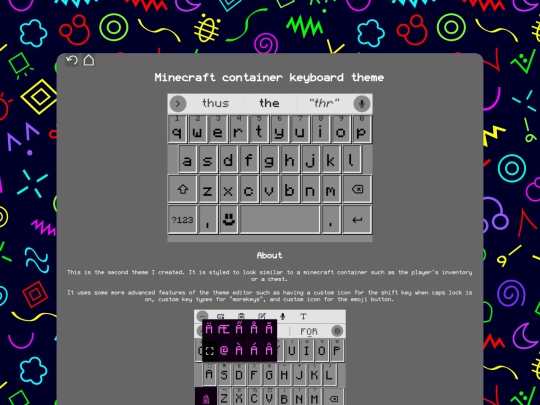Tap the lowercase t key

[259, 129]
